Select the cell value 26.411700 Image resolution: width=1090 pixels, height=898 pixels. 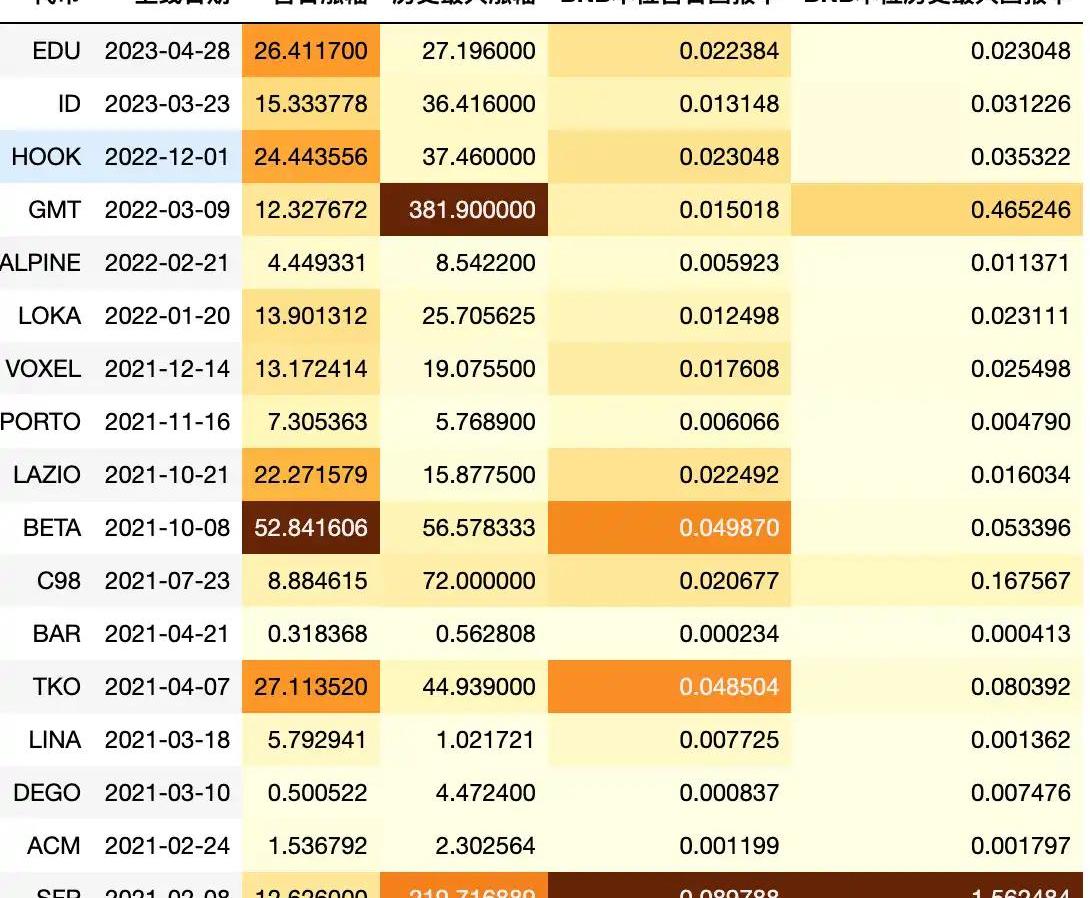coord(311,51)
